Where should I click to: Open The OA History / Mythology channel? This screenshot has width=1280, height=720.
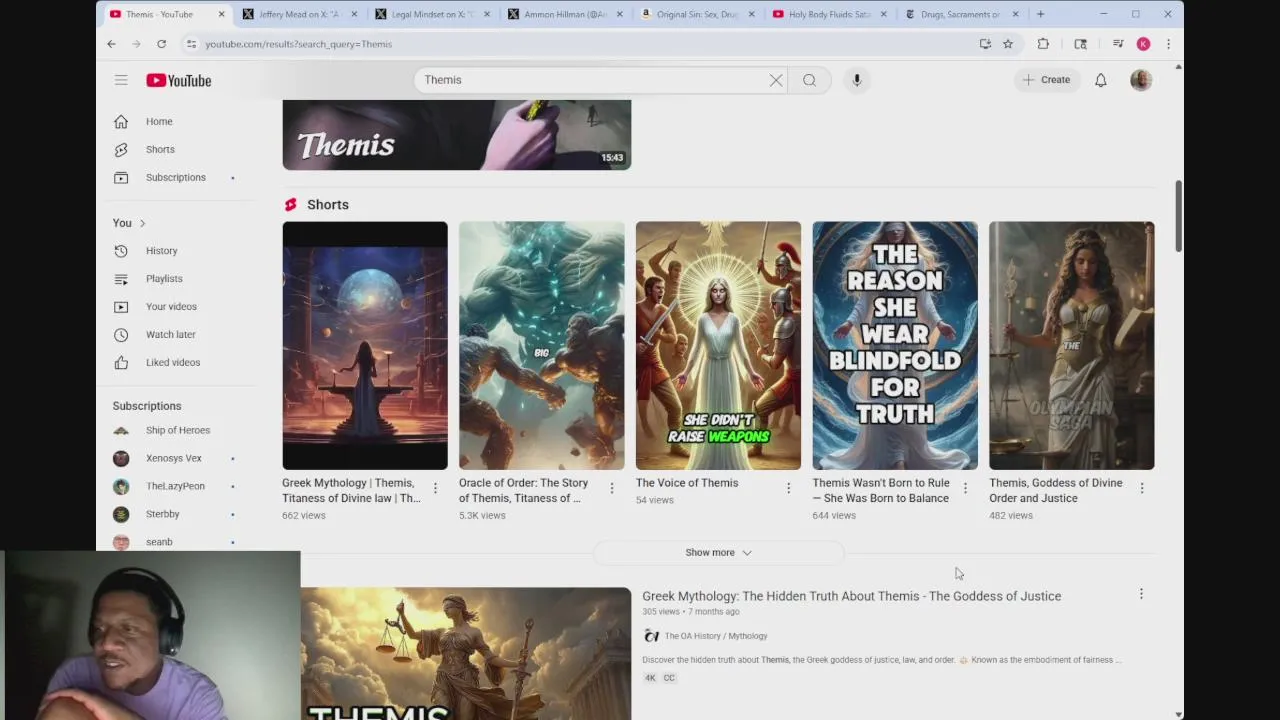(716, 636)
